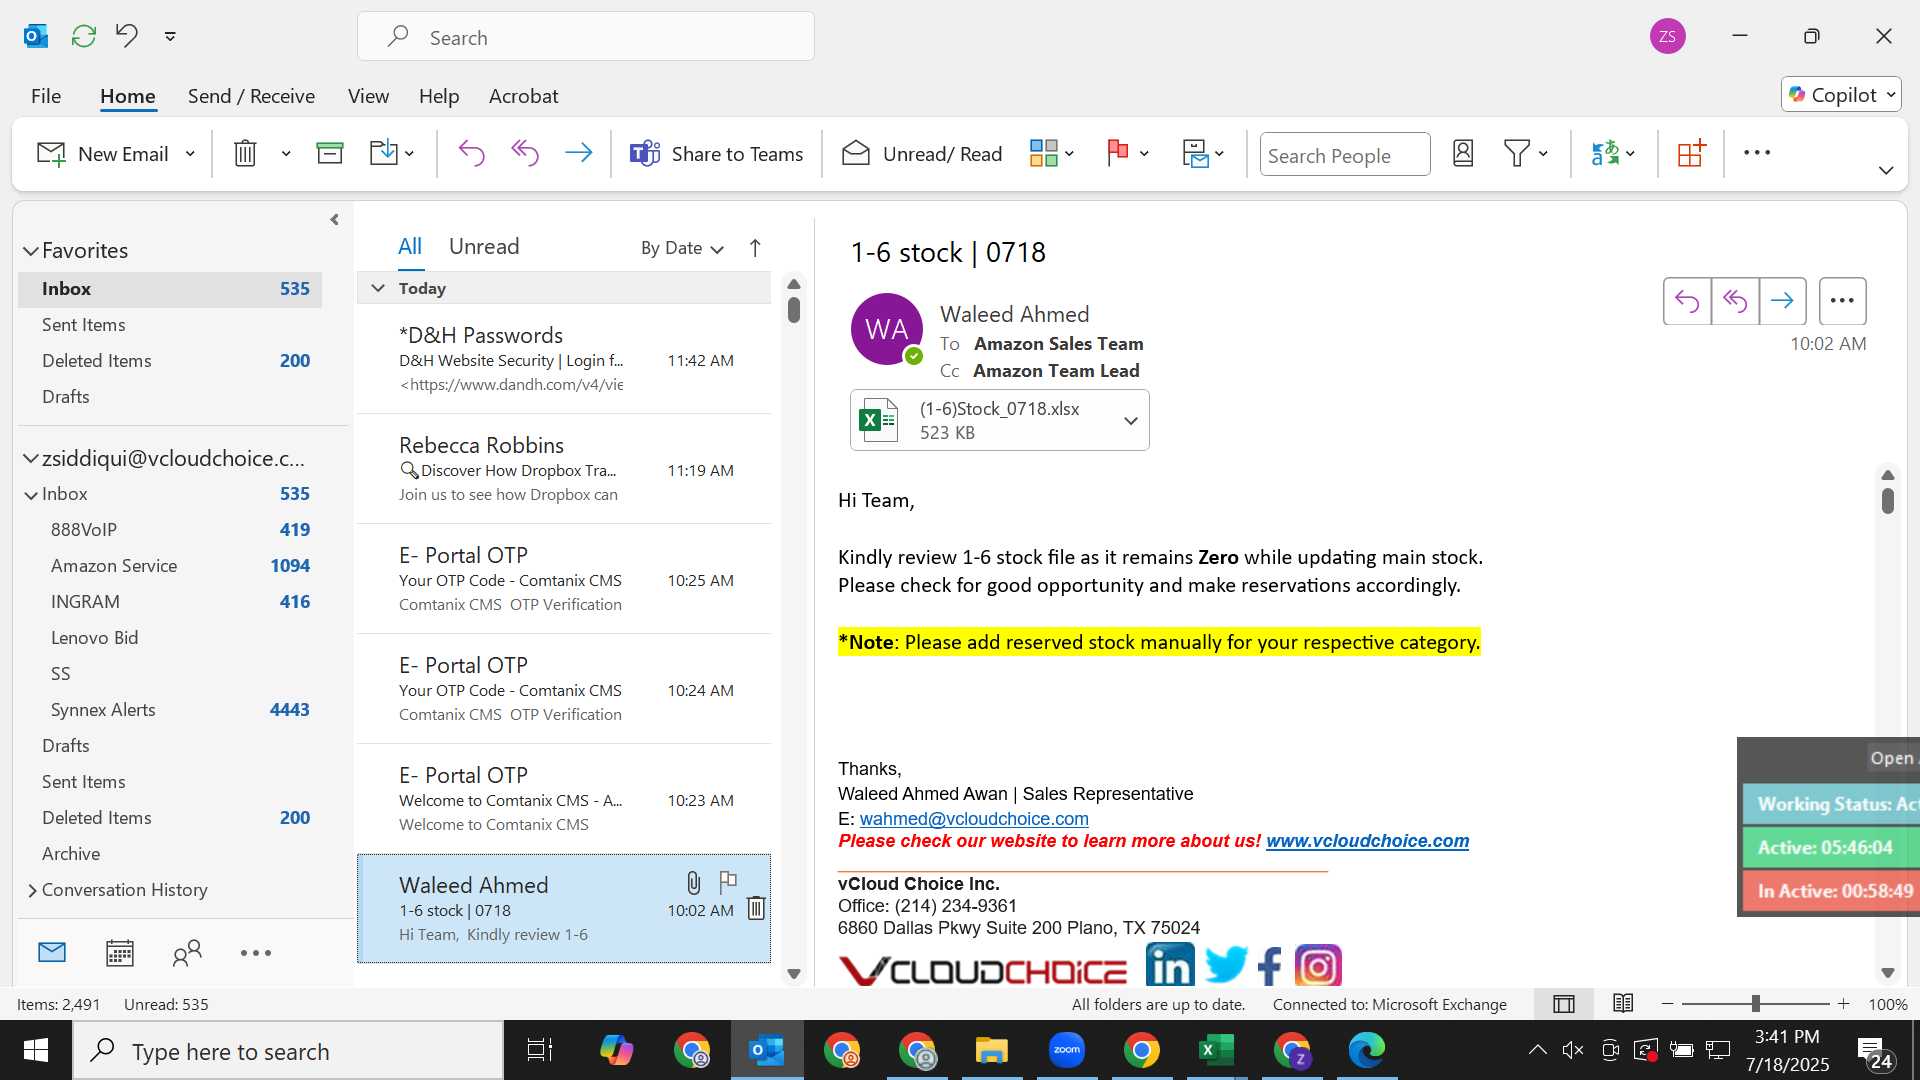Switch to People view icon
Screen dimensions: 1920x1080
[187, 953]
